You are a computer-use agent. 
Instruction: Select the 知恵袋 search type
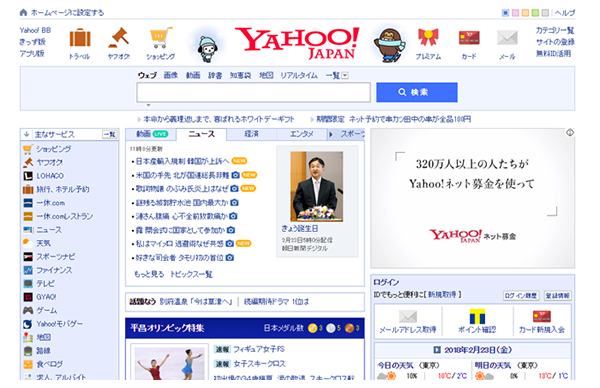[240, 75]
